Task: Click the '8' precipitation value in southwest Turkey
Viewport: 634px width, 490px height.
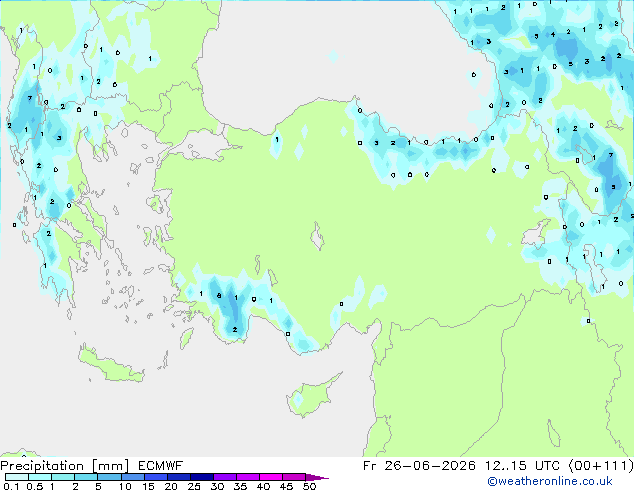Action: coord(219,296)
